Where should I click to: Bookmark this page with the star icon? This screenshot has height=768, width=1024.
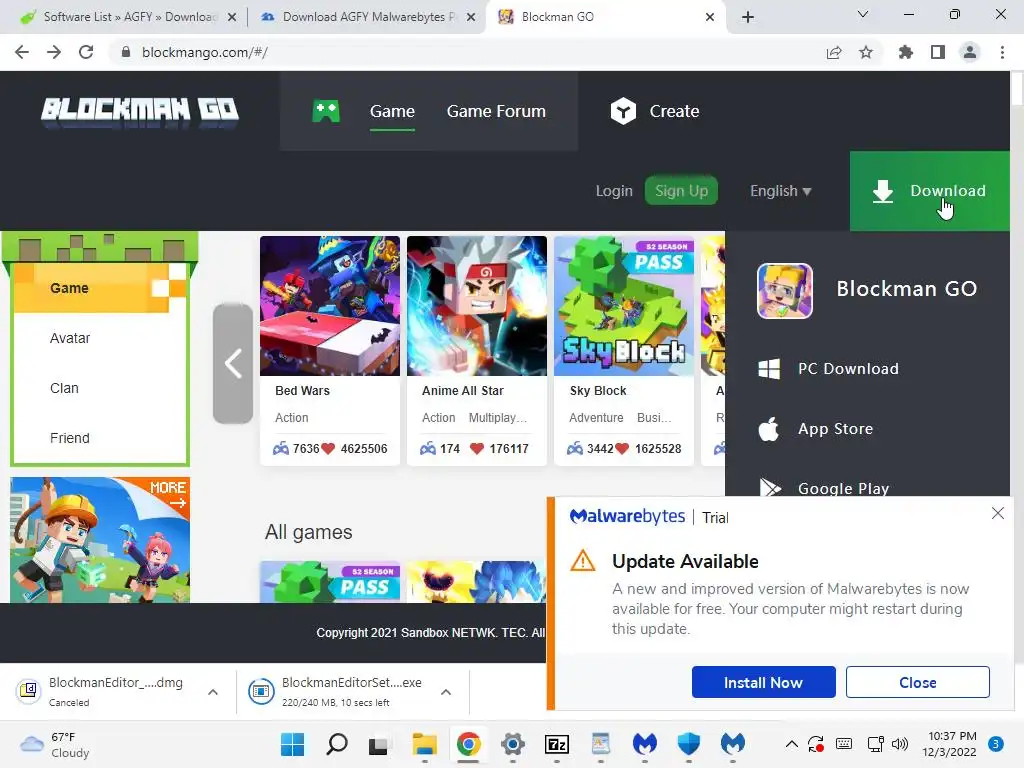tap(866, 52)
